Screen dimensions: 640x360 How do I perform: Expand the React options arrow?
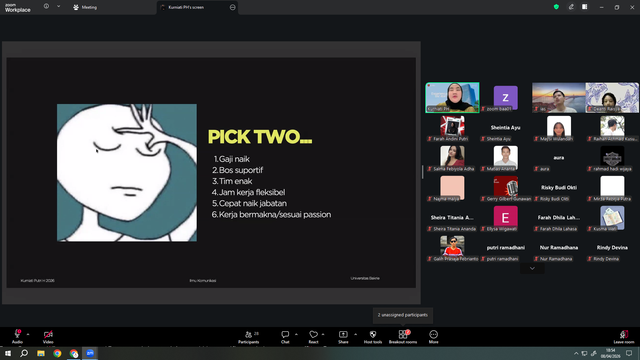[x=323, y=334]
